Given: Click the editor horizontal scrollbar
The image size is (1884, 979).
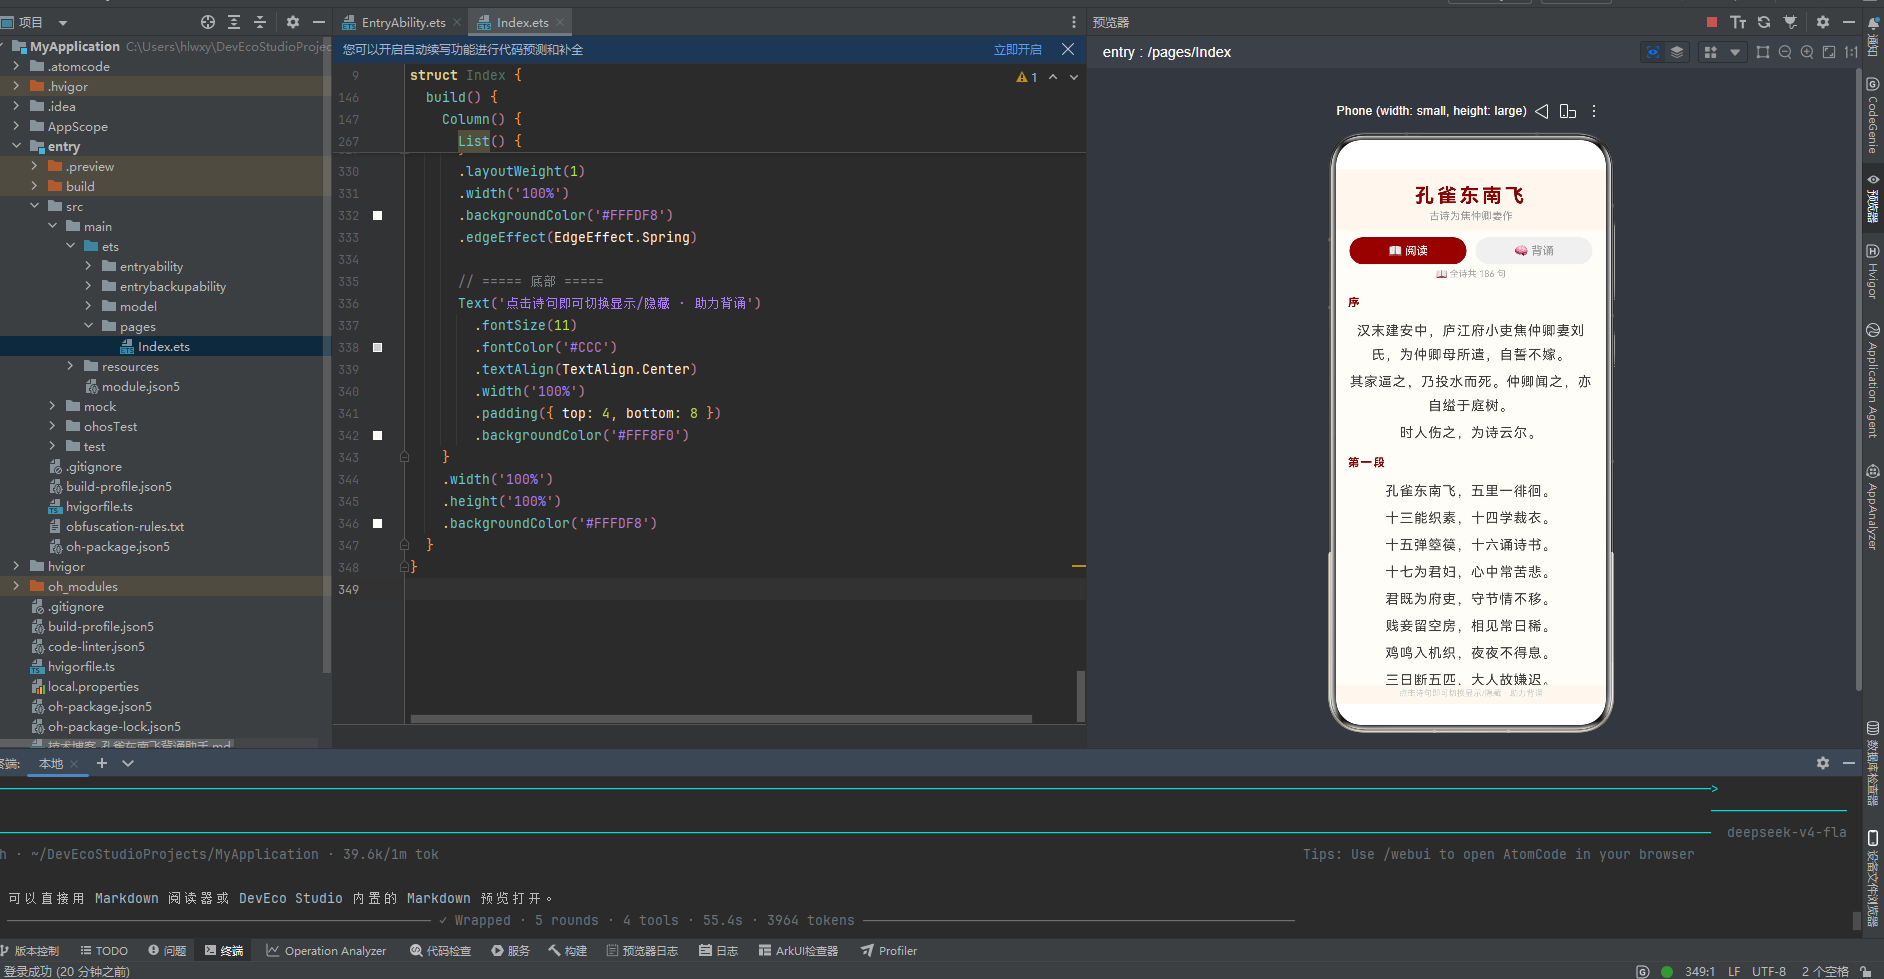Looking at the screenshot, I should click(x=721, y=718).
